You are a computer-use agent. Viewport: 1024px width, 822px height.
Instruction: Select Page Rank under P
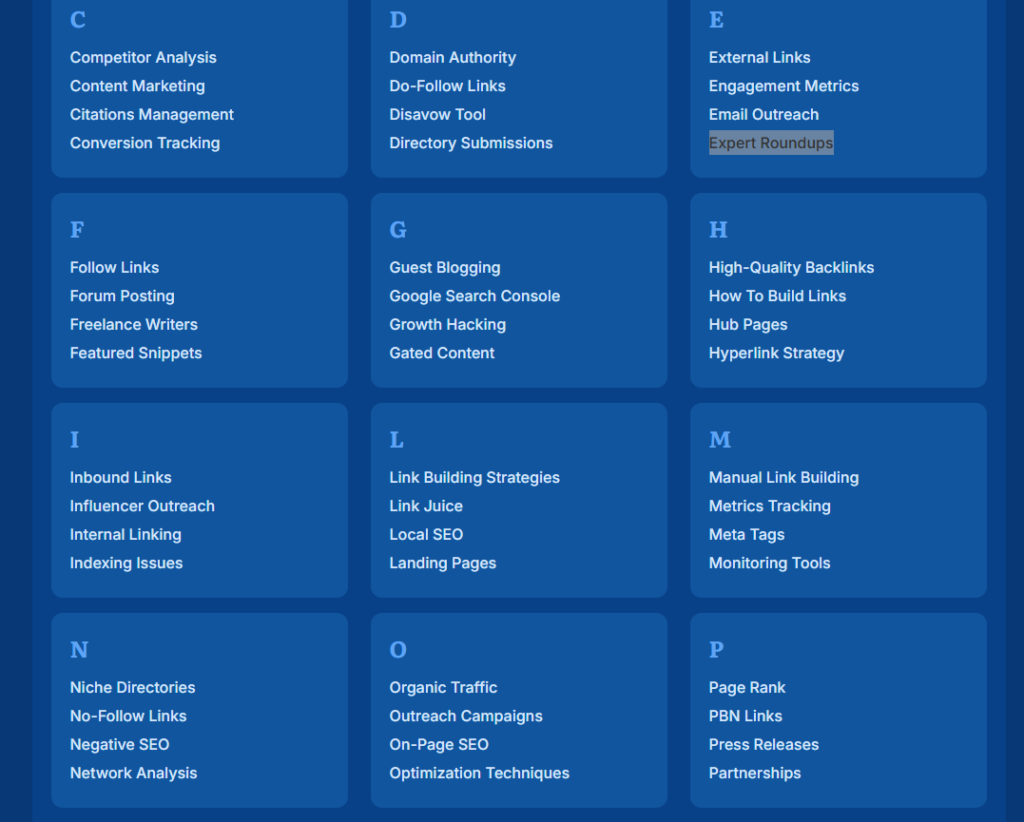tap(747, 687)
